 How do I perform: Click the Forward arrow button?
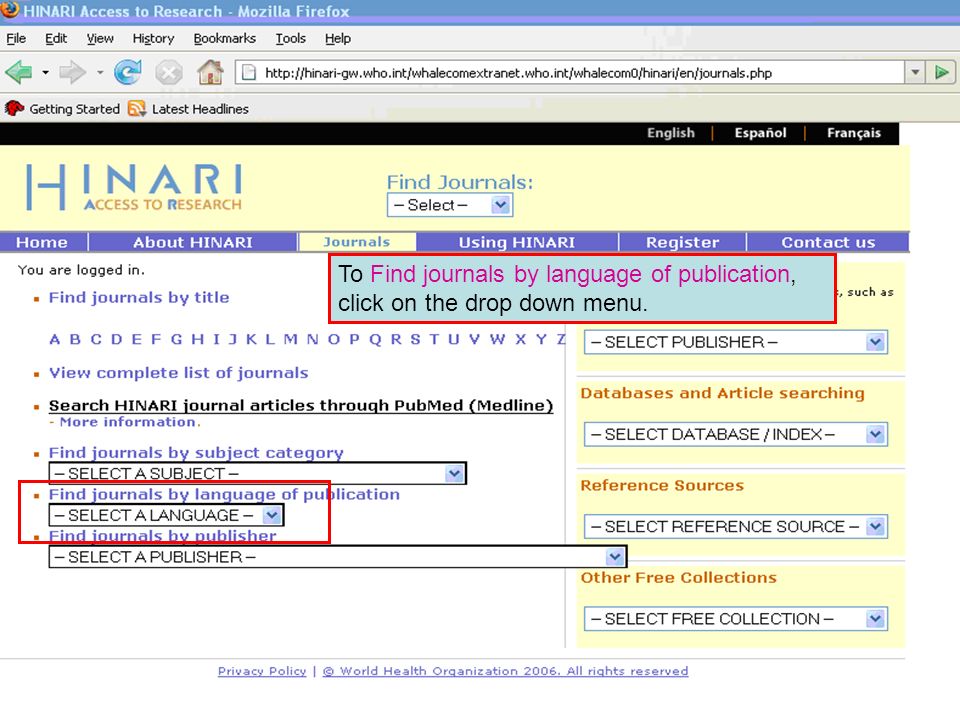point(72,73)
